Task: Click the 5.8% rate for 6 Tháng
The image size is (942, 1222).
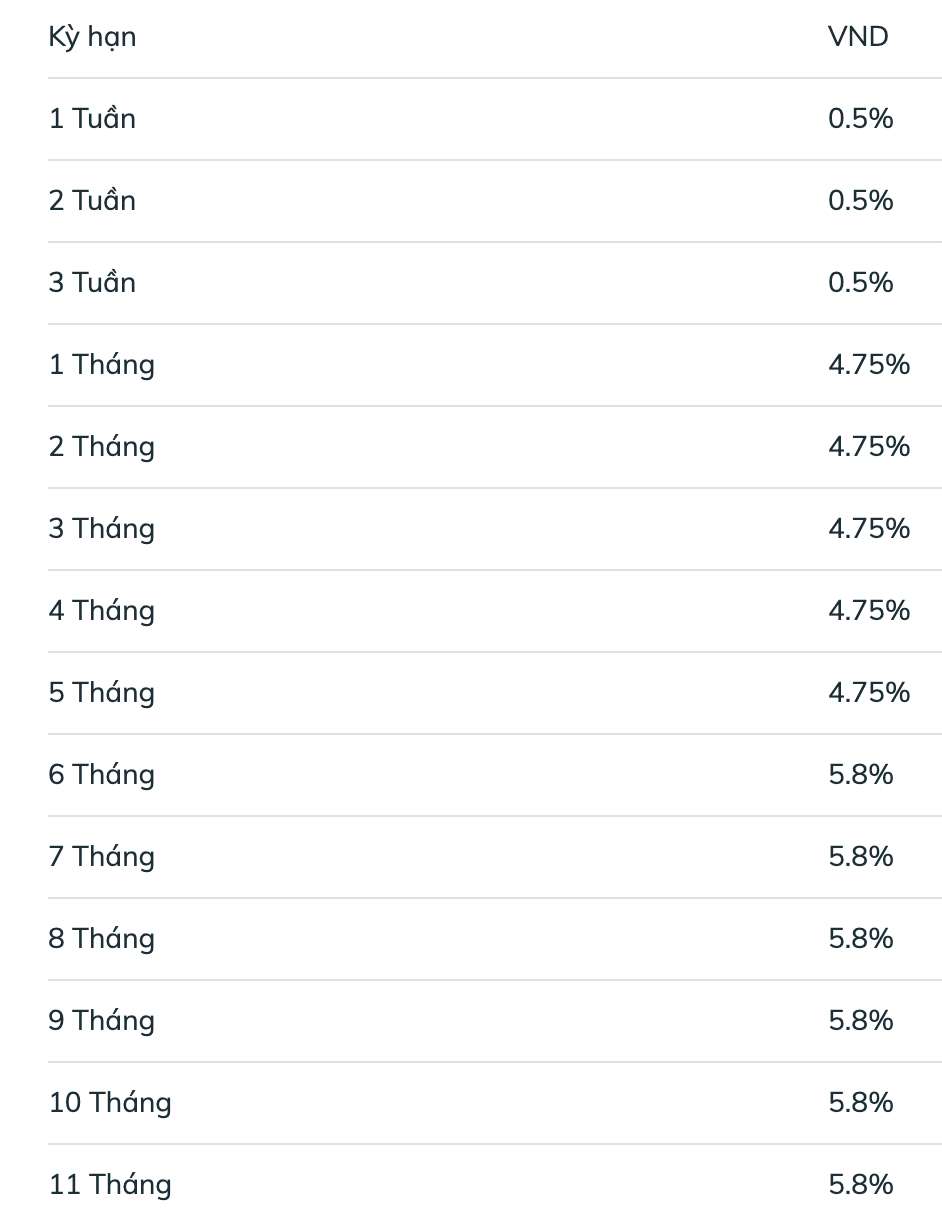Action: pyautogui.click(x=860, y=775)
